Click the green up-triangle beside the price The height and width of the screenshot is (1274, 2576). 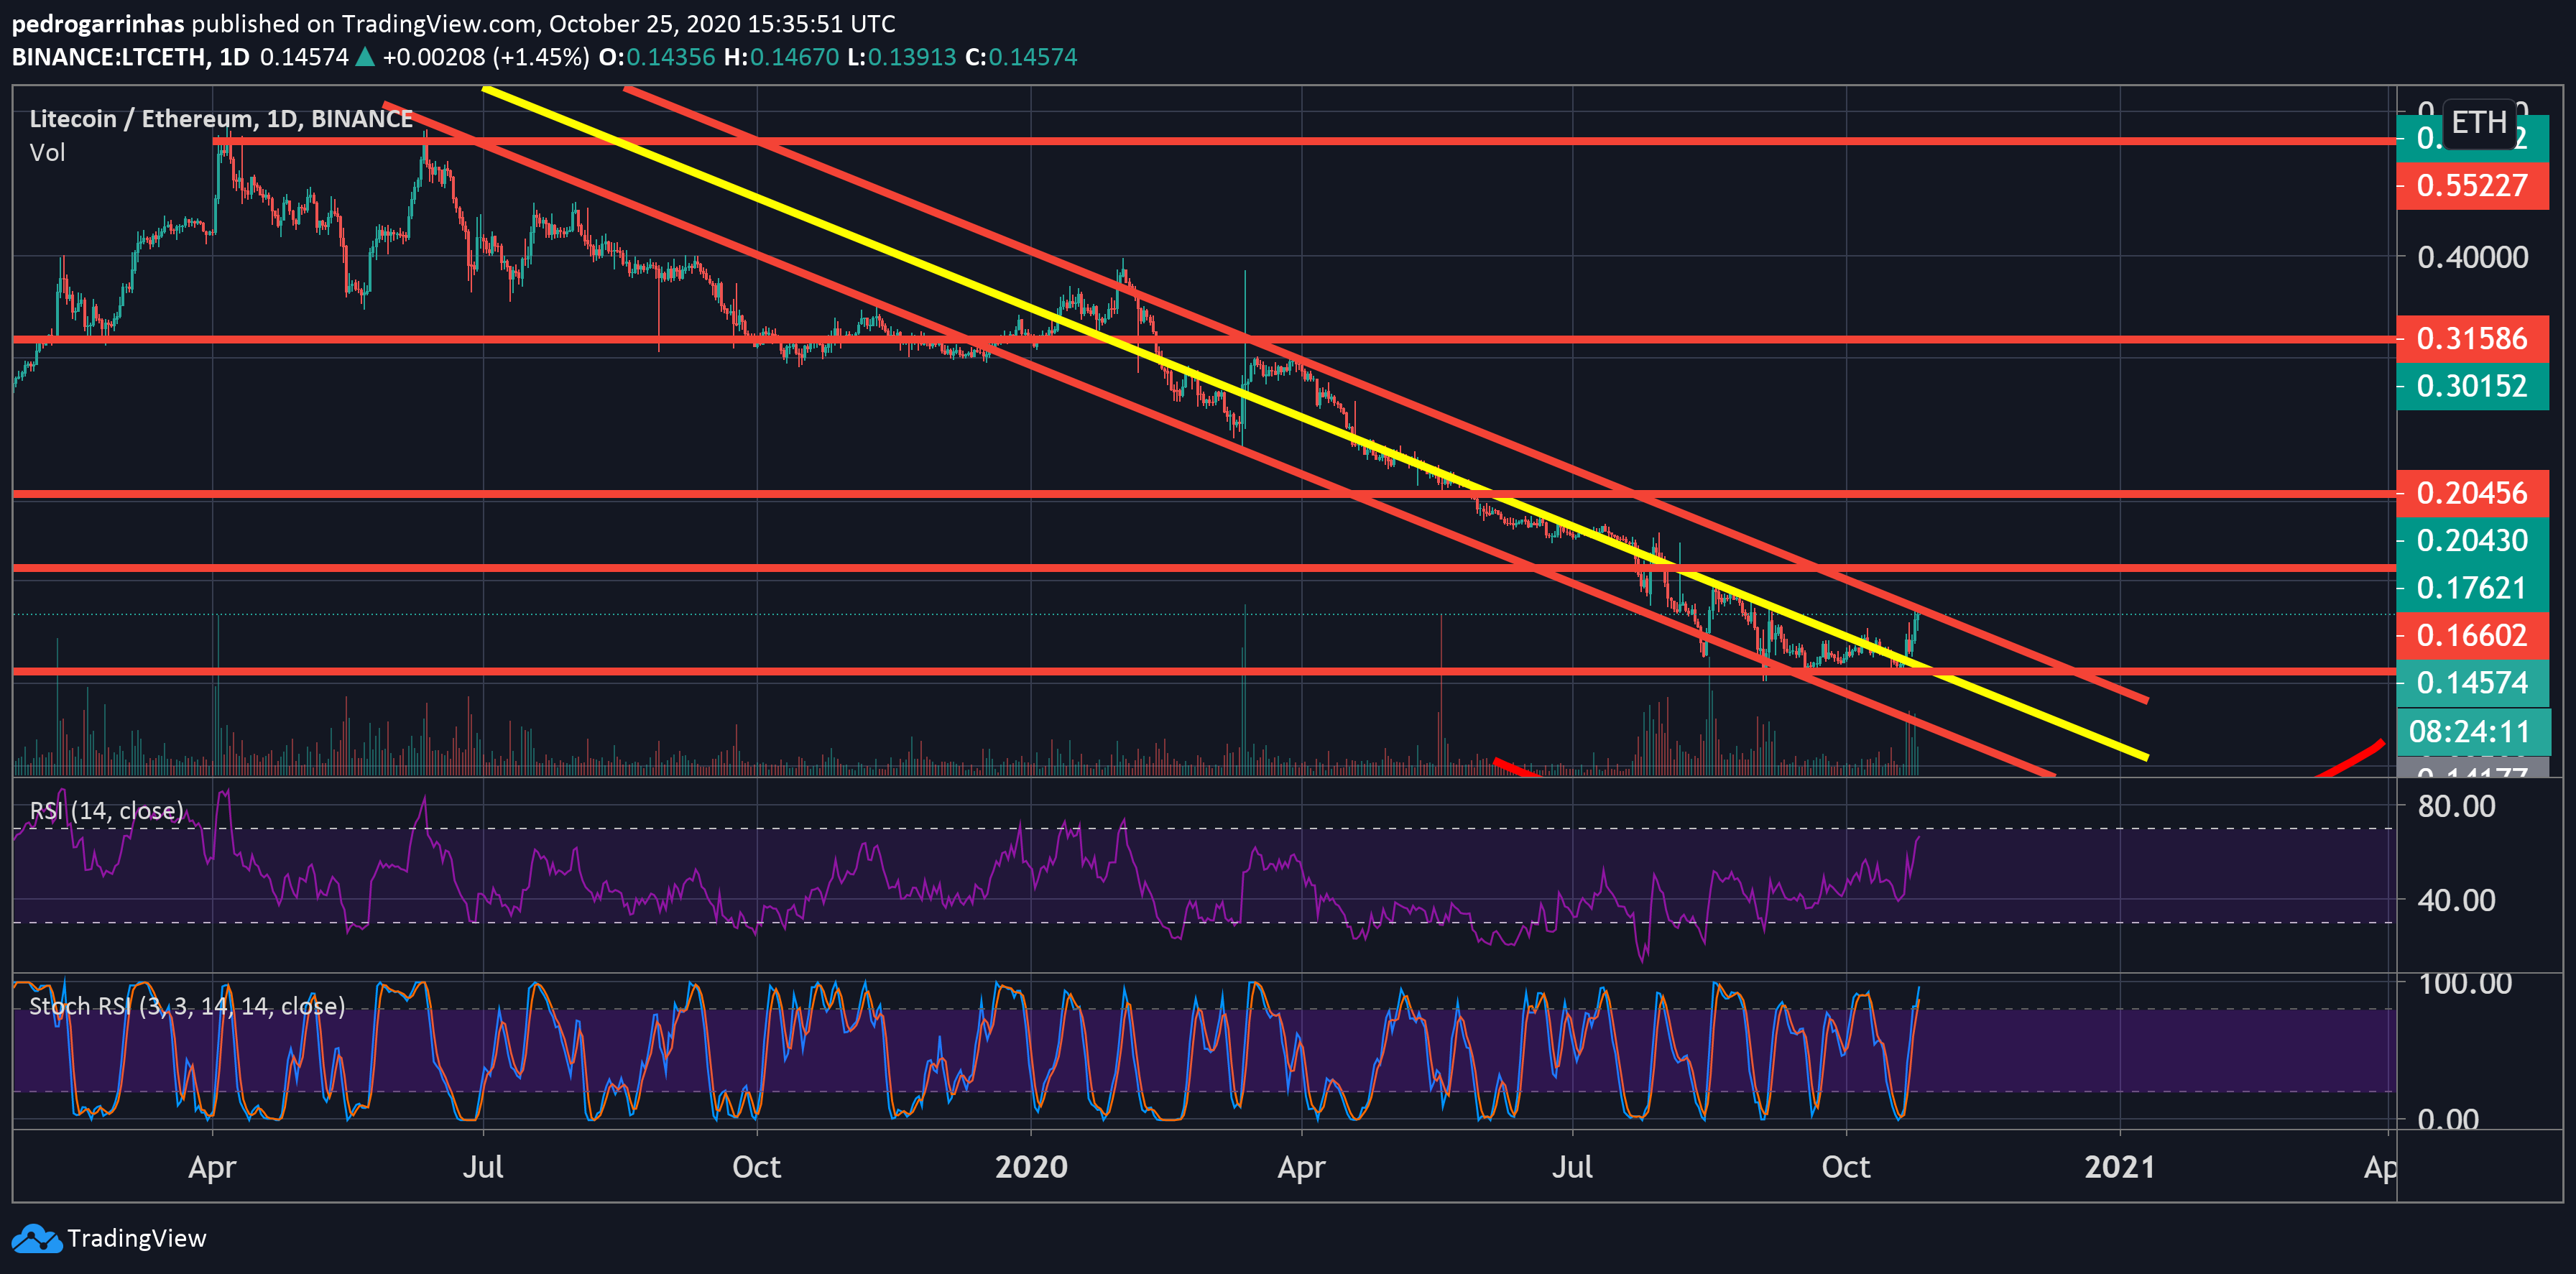pyautogui.click(x=365, y=58)
